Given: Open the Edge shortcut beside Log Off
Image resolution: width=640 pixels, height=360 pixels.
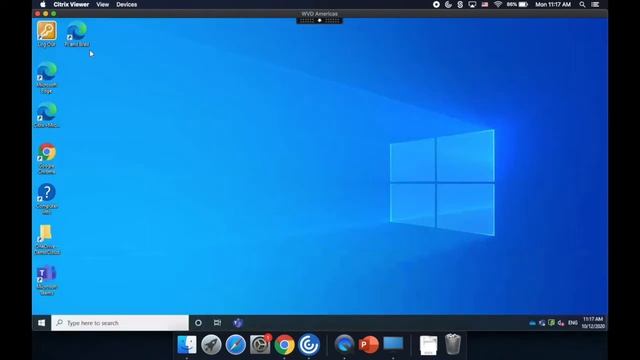Looking at the screenshot, I should [77, 34].
